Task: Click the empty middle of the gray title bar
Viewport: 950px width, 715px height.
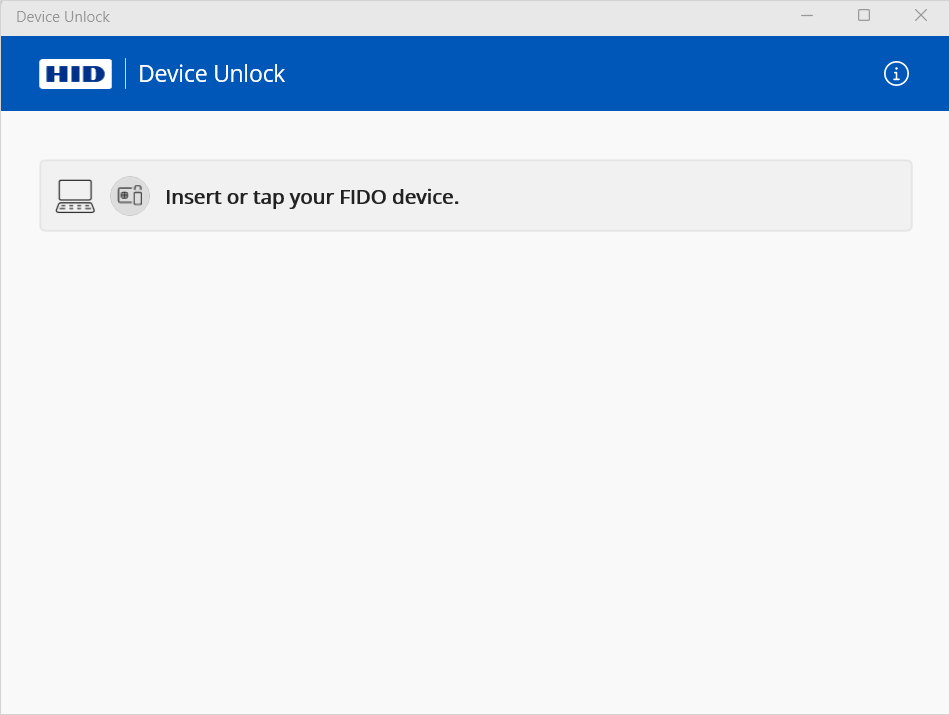Action: tap(450, 17)
